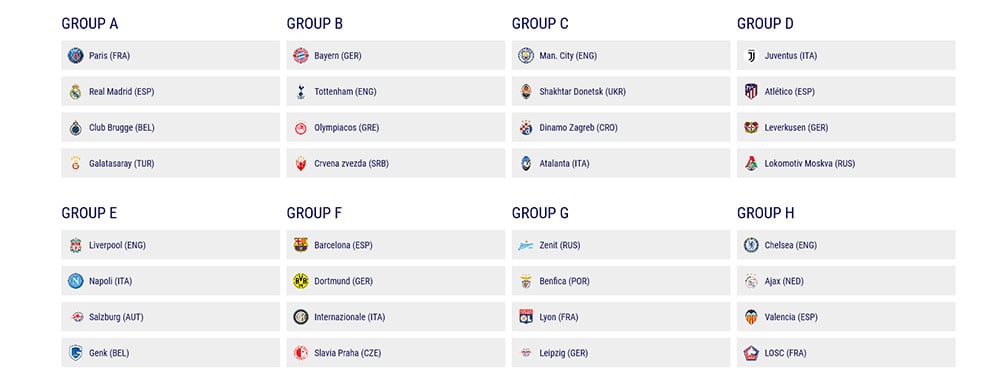Click the Valencia bat crest icon
Screen dimensions: 1000x379
click(x=751, y=316)
